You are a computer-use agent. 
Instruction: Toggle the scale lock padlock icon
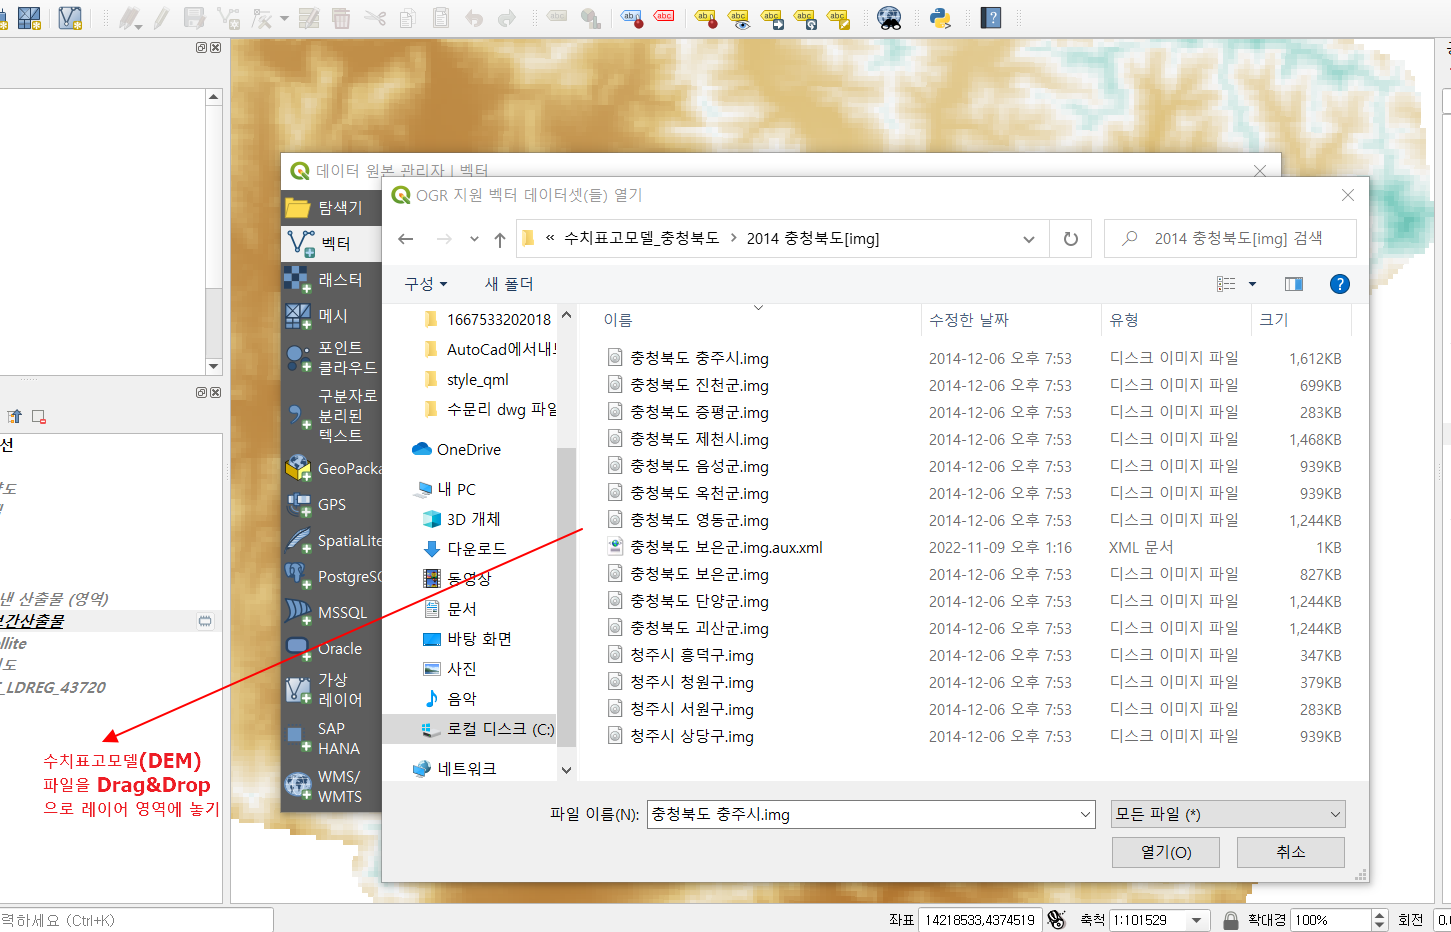click(x=1231, y=920)
